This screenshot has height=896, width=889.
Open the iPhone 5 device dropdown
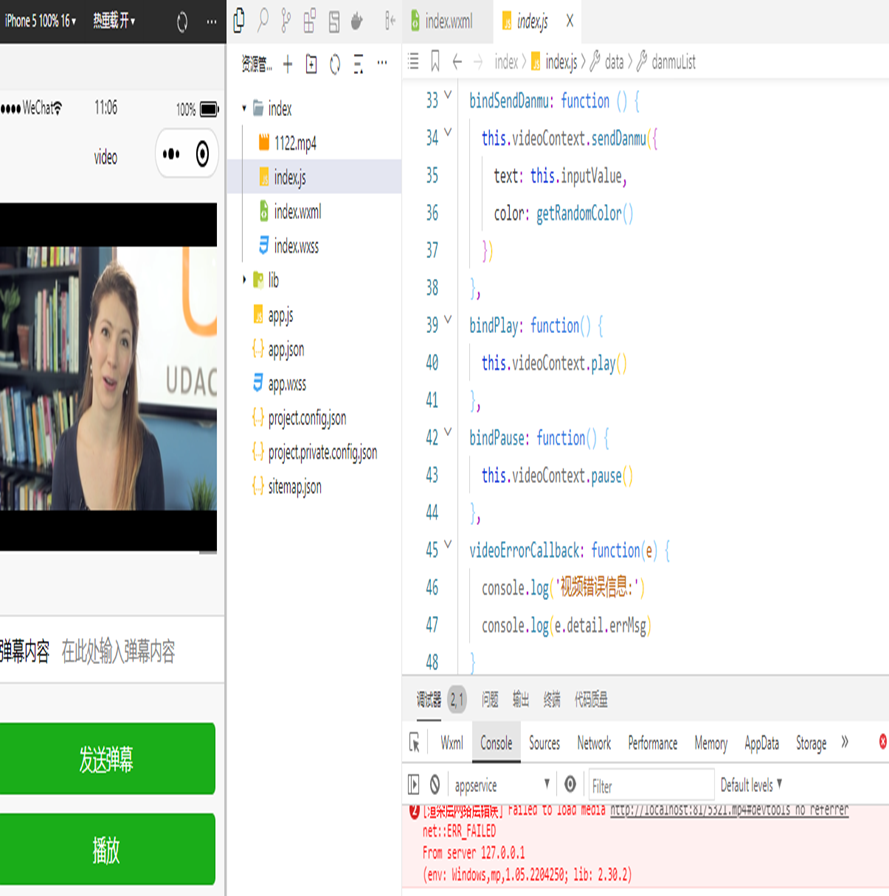point(40,21)
